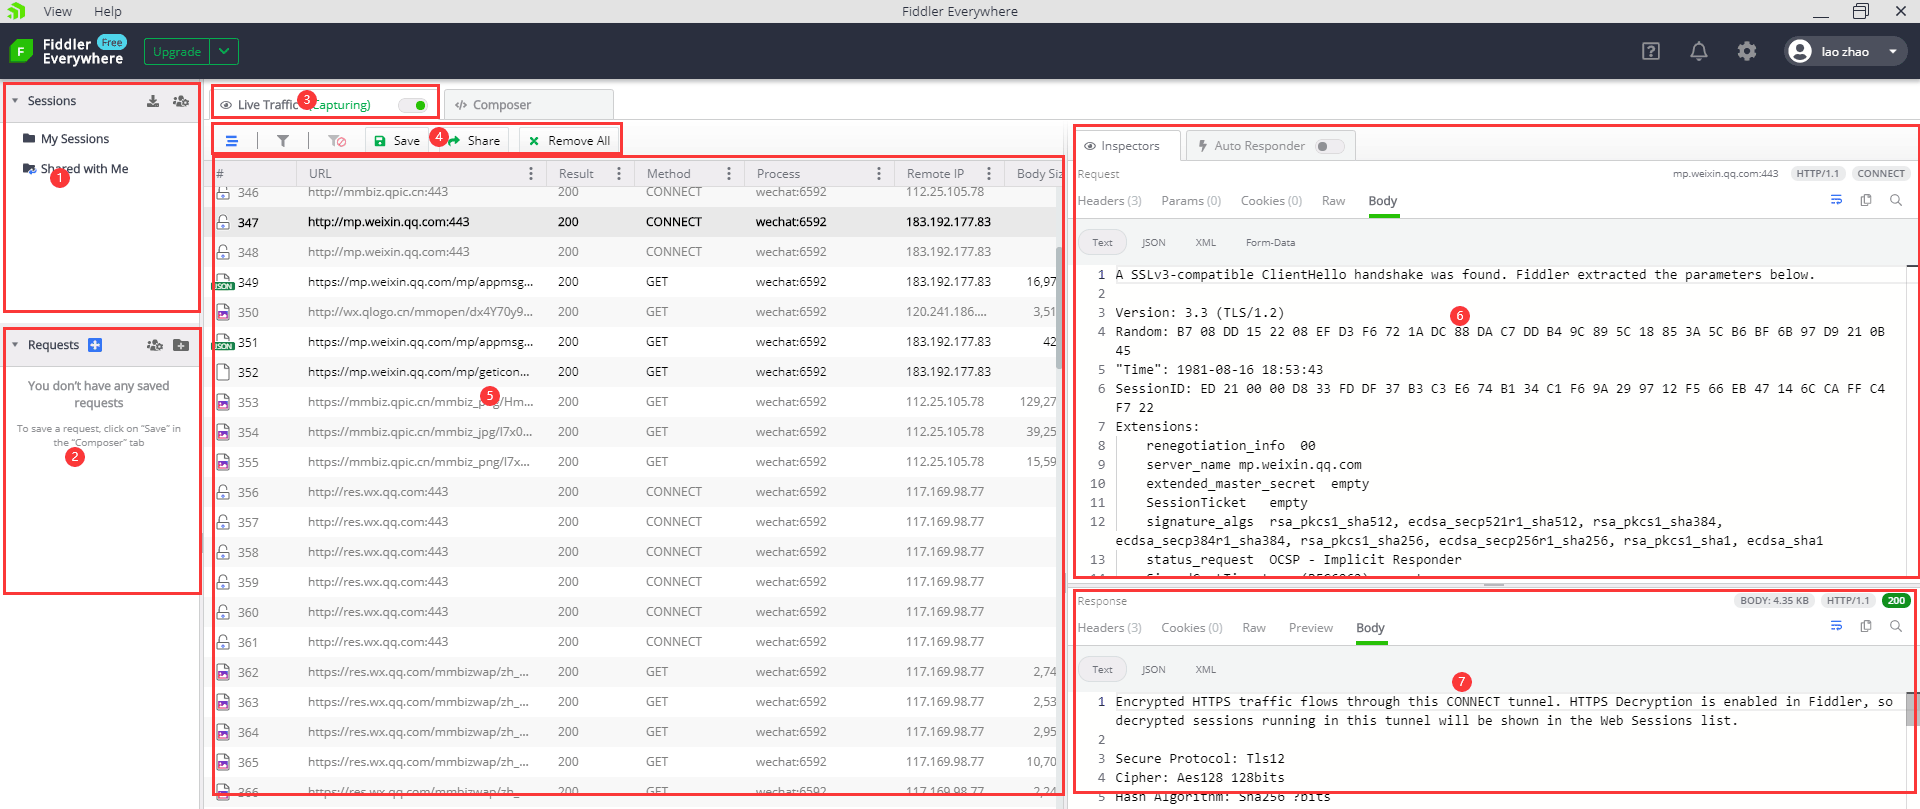Screen dimensions: 1920x809
Task: Click the image icon on session row 364
Action: coord(223,732)
